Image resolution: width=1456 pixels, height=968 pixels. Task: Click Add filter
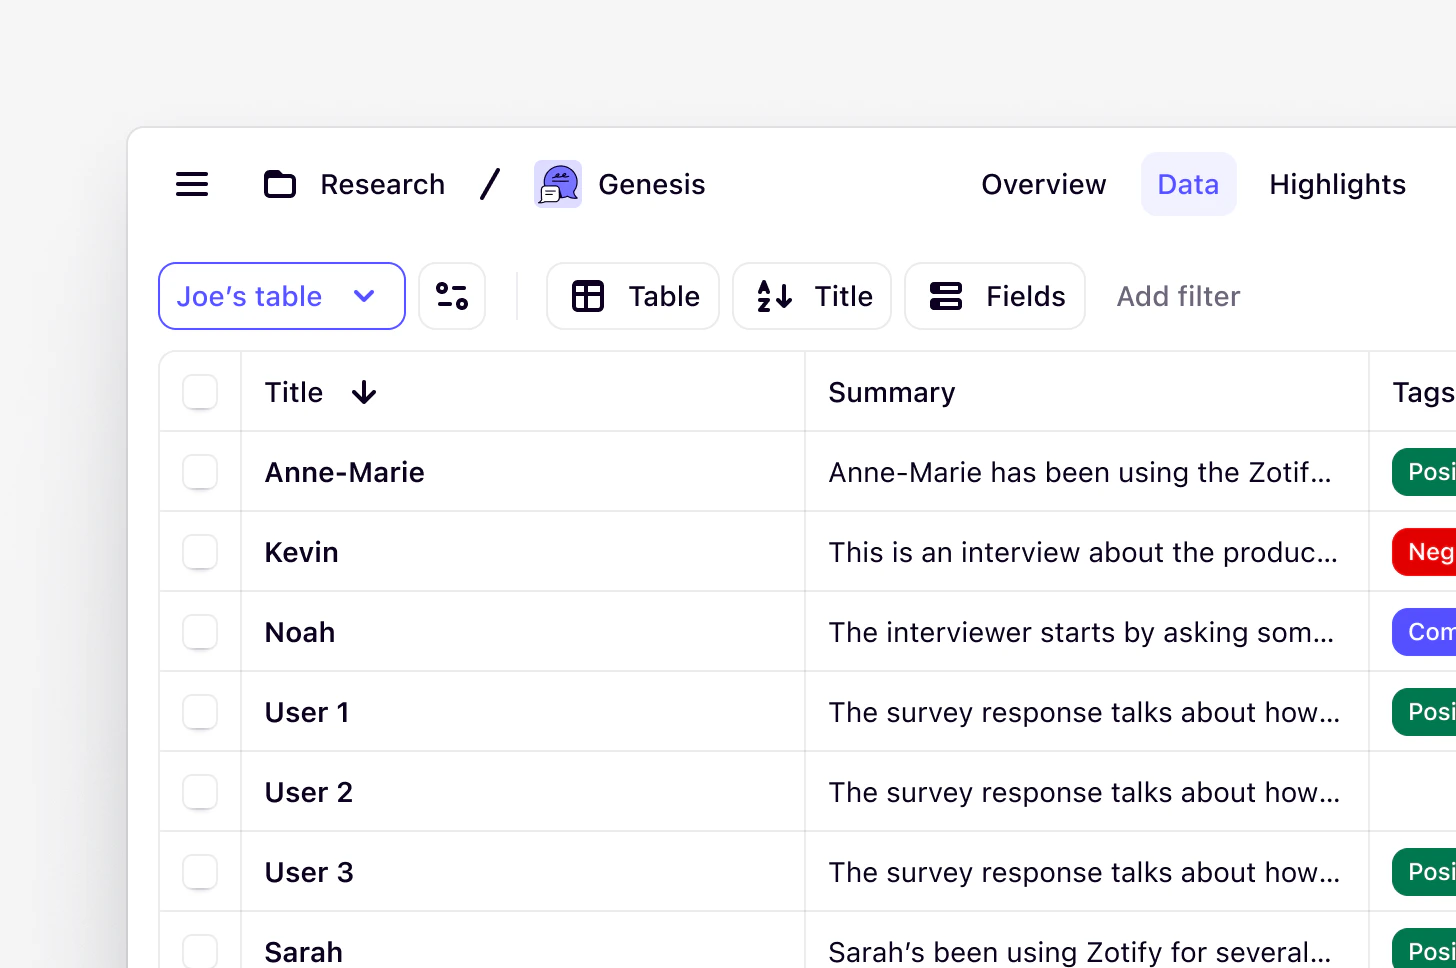click(x=1178, y=296)
